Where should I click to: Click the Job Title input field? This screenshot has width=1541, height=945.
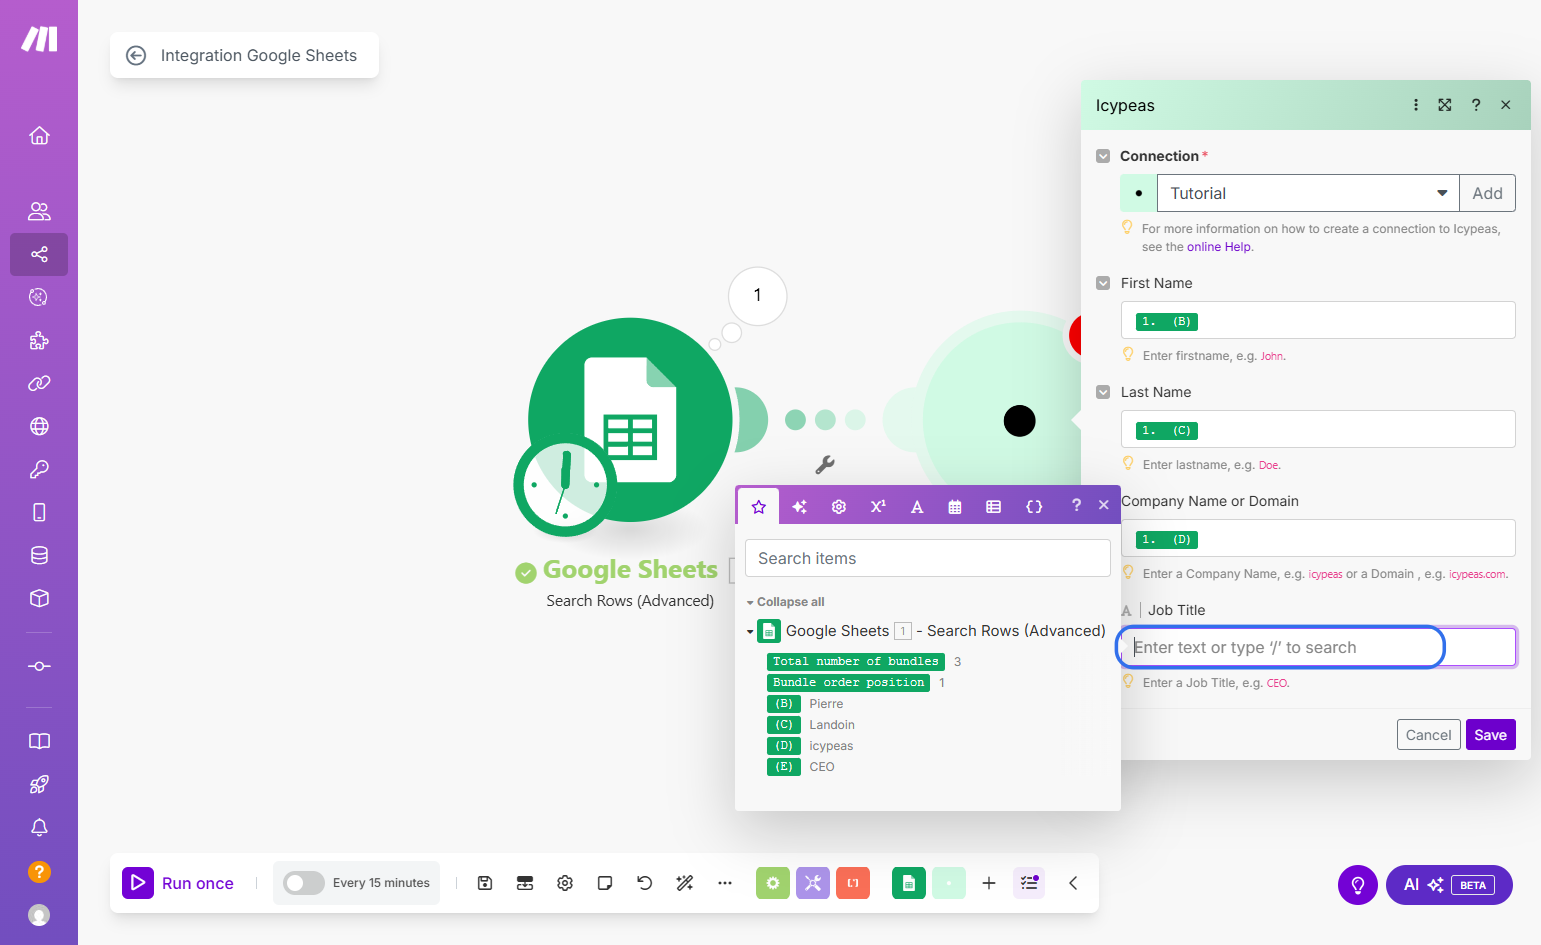(x=1319, y=647)
